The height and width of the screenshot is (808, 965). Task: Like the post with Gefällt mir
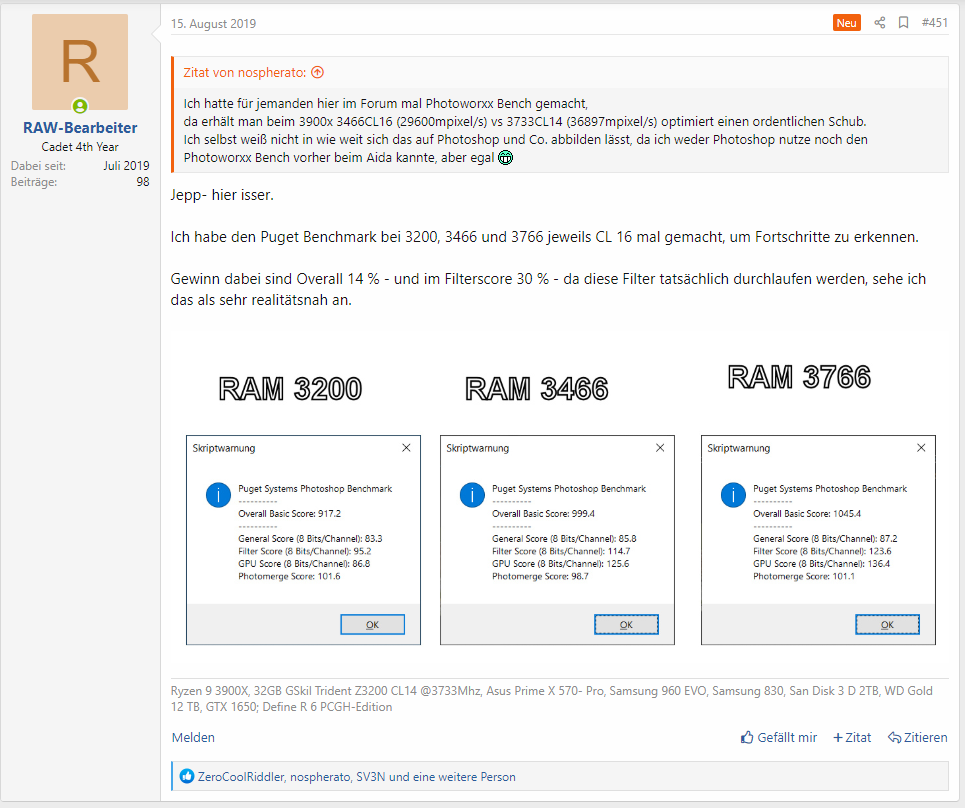click(779, 737)
